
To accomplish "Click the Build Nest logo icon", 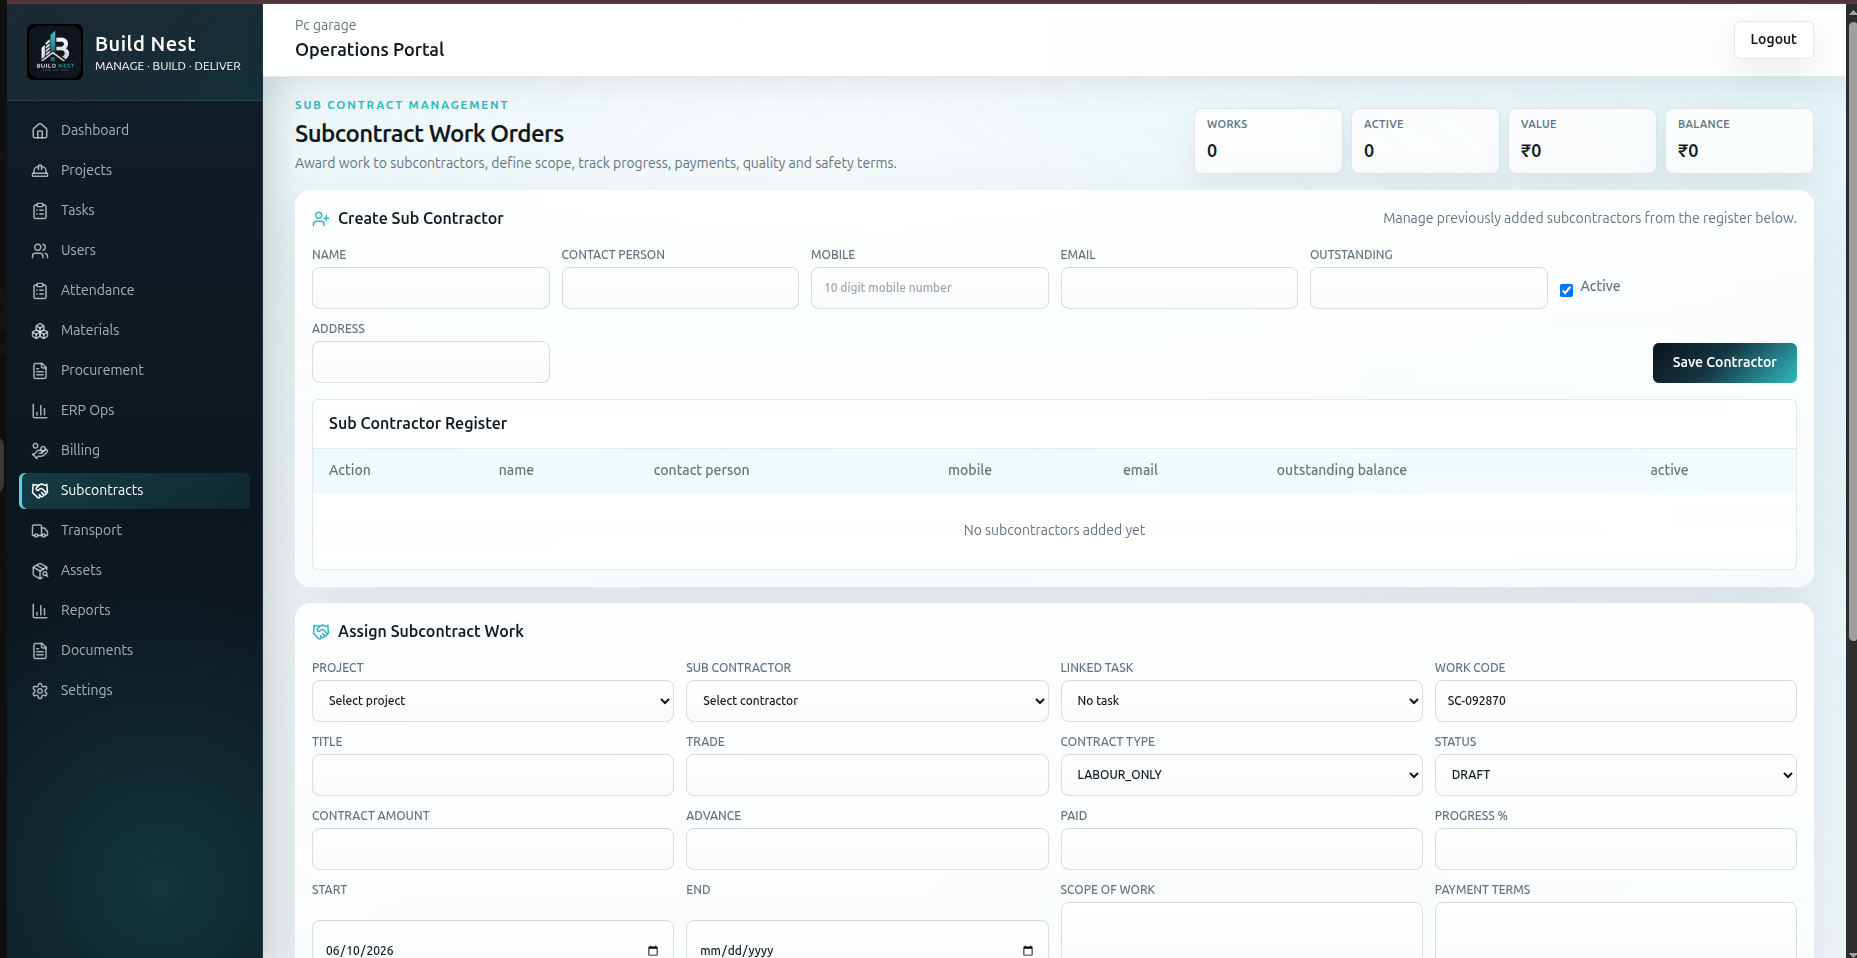I will [55, 52].
